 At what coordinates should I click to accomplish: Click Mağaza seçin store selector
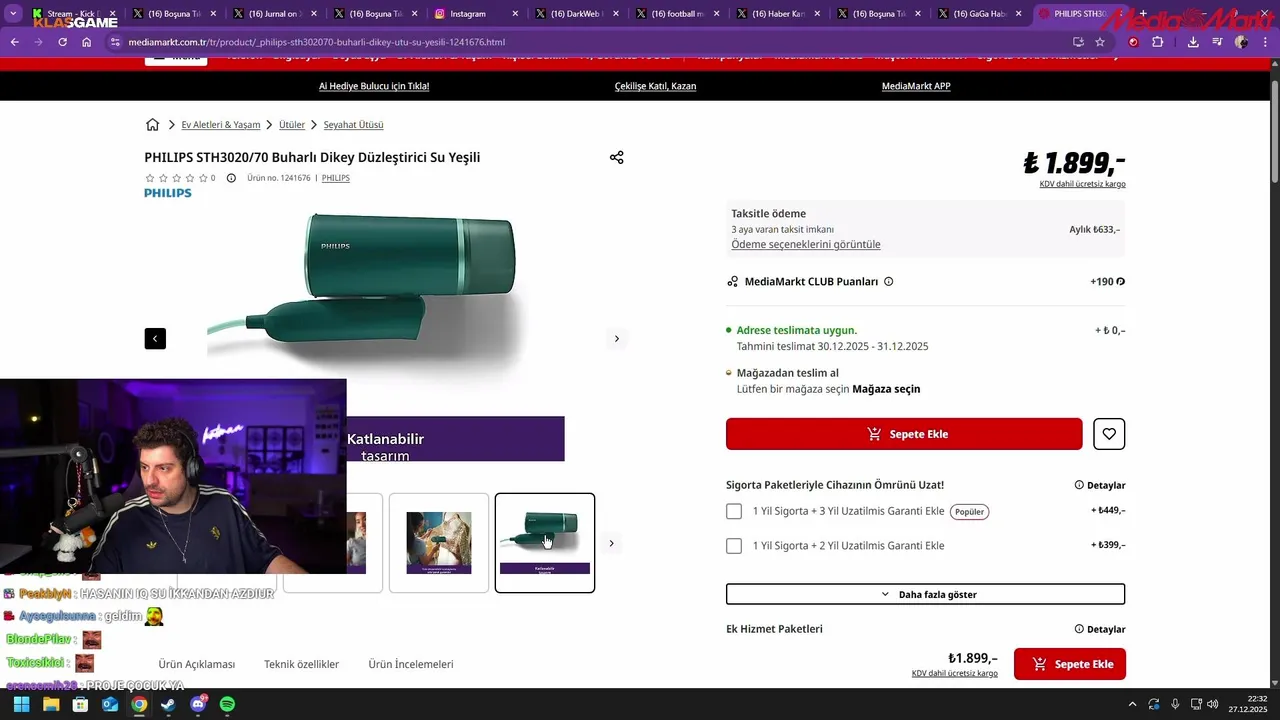tap(886, 389)
